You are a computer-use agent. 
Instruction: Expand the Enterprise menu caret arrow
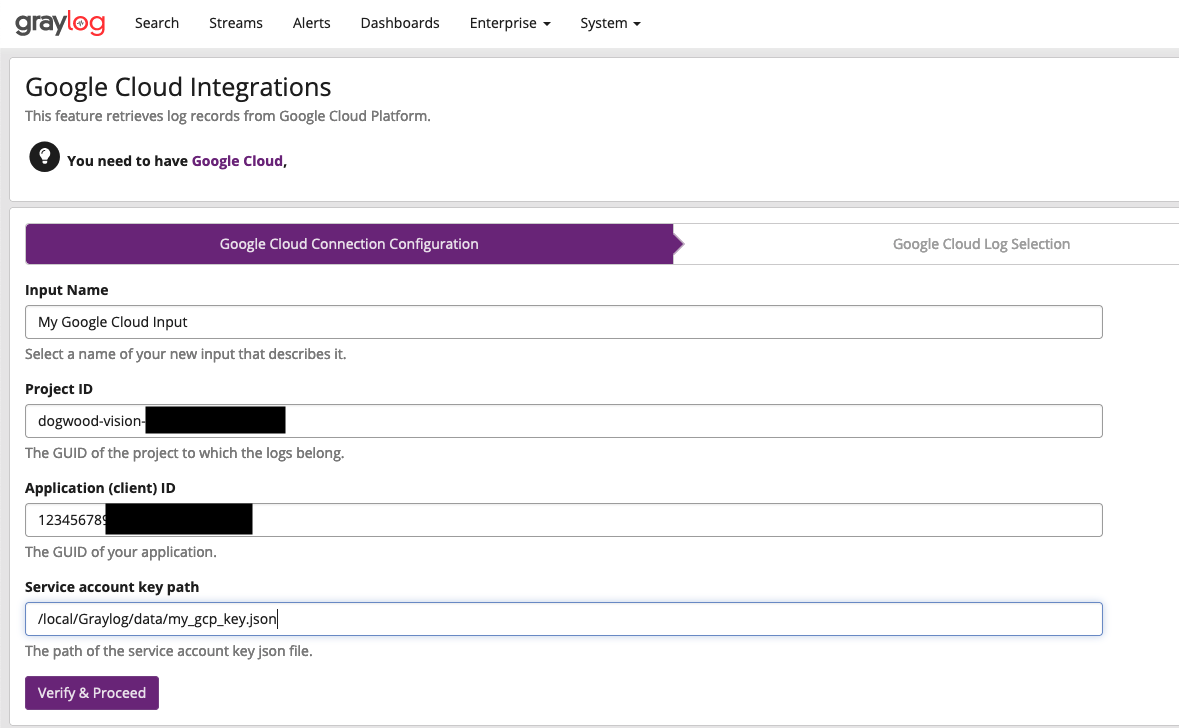click(546, 24)
